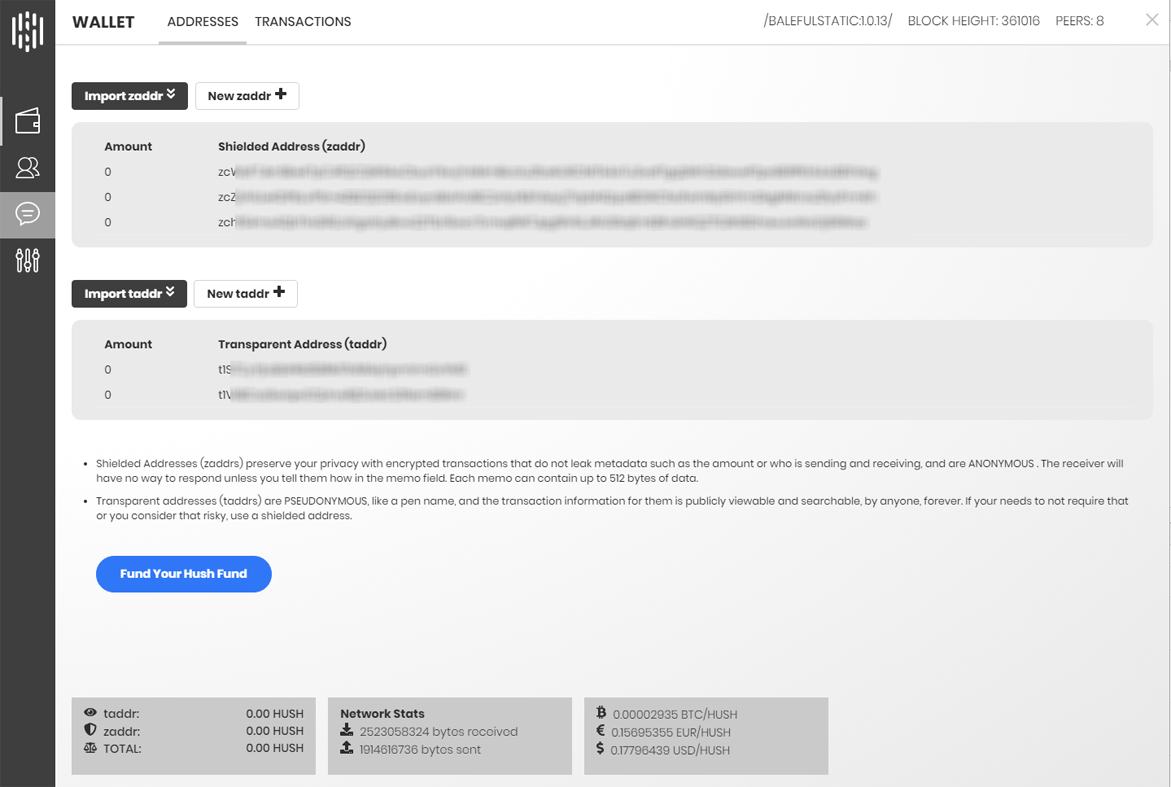Click the 2523058324 bytes received value
Screen dimensions: 1171x787
tap(438, 732)
